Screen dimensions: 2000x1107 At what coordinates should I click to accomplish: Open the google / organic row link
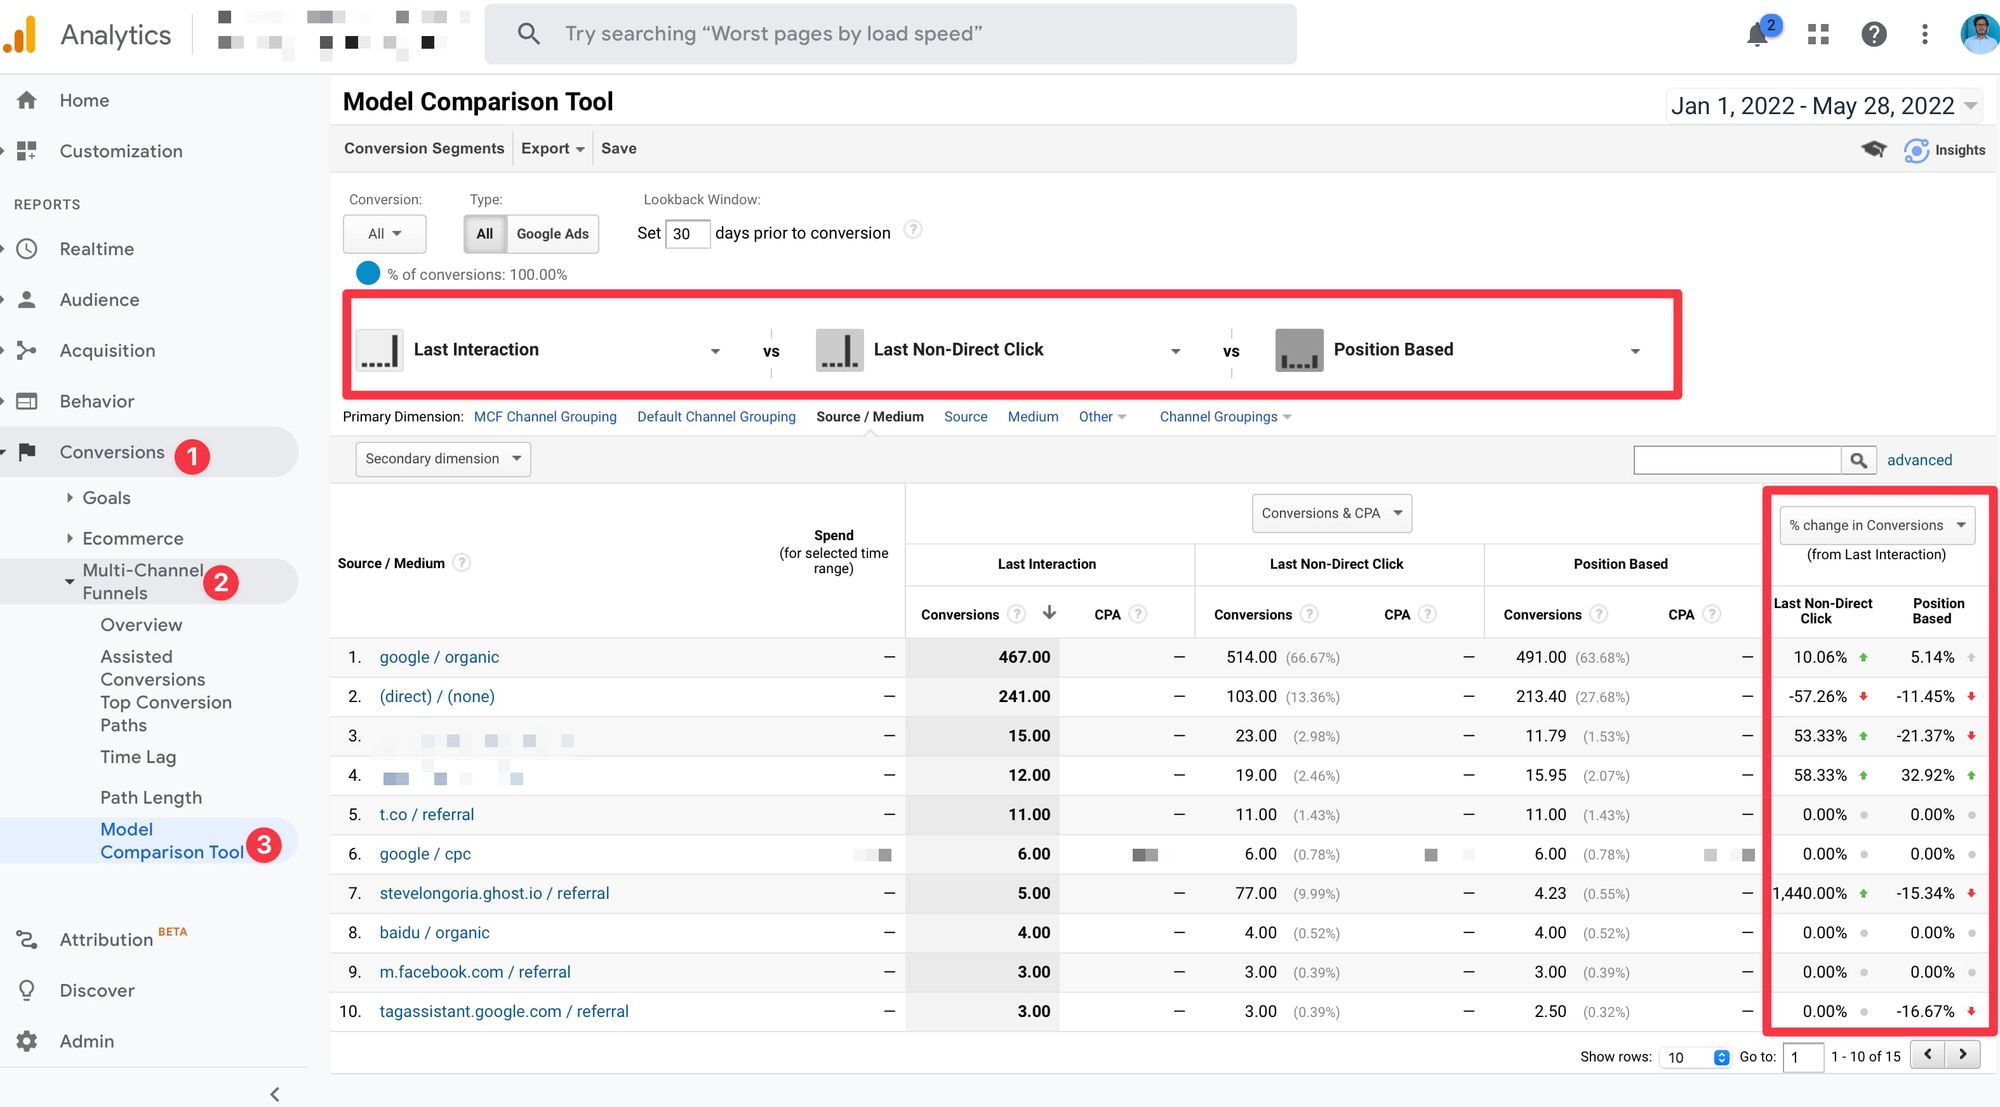[439, 657]
